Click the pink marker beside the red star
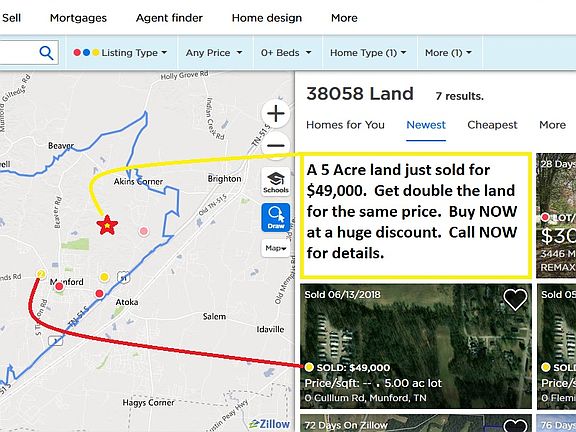This screenshot has width=576, height=432. 144,231
